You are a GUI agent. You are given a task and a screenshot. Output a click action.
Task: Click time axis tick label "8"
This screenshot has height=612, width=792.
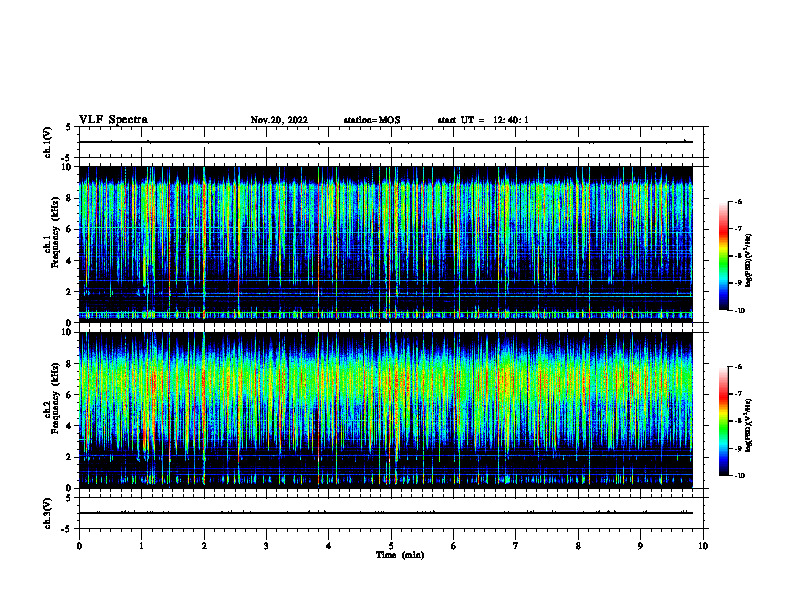click(578, 546)
